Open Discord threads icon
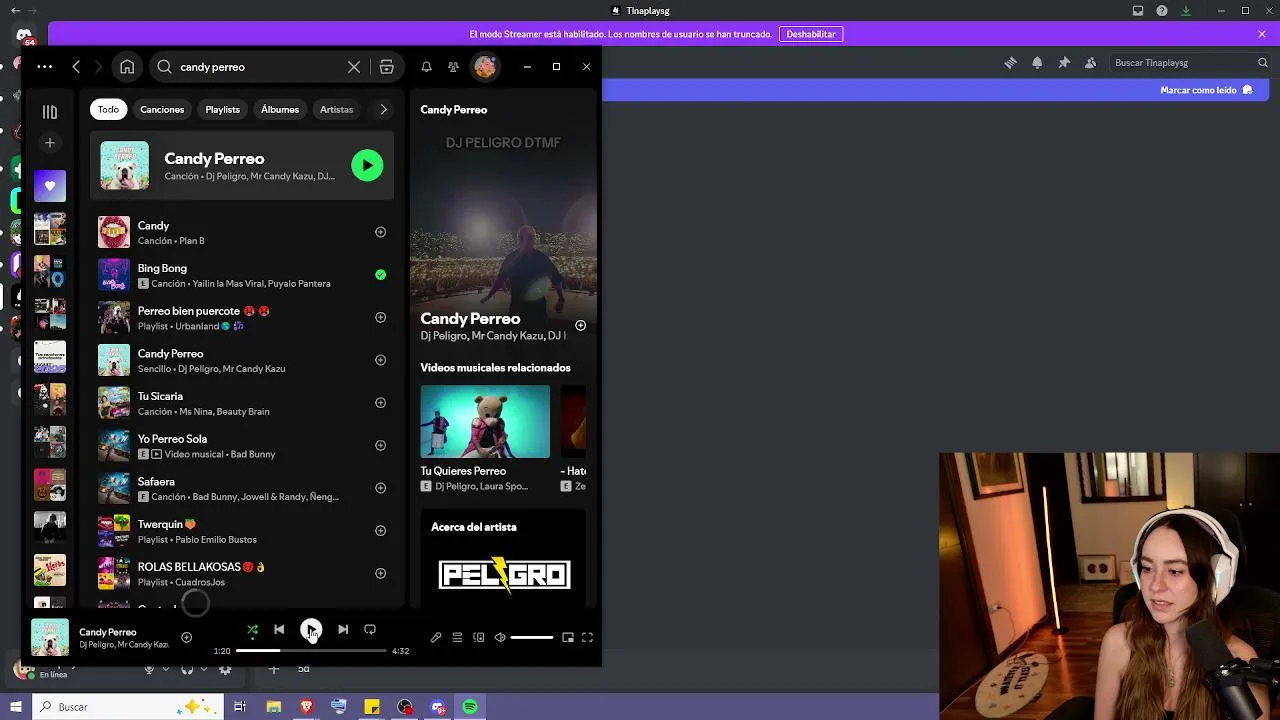 point(1010,62)
